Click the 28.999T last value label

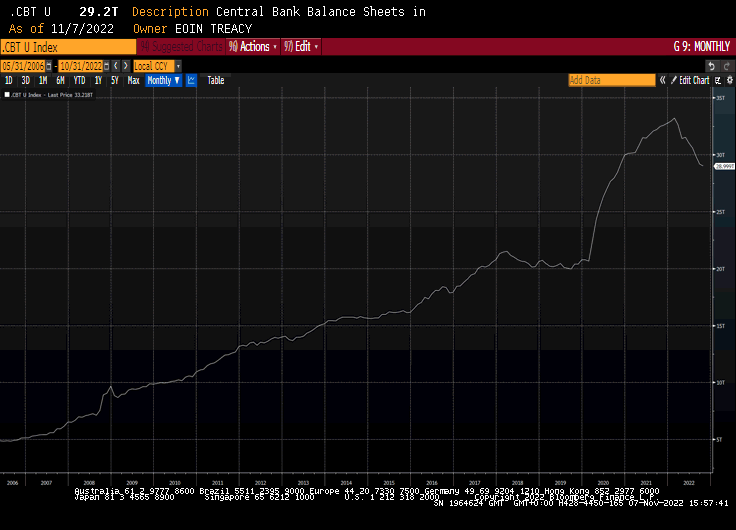pyautogui.click(x=724, y=166)
